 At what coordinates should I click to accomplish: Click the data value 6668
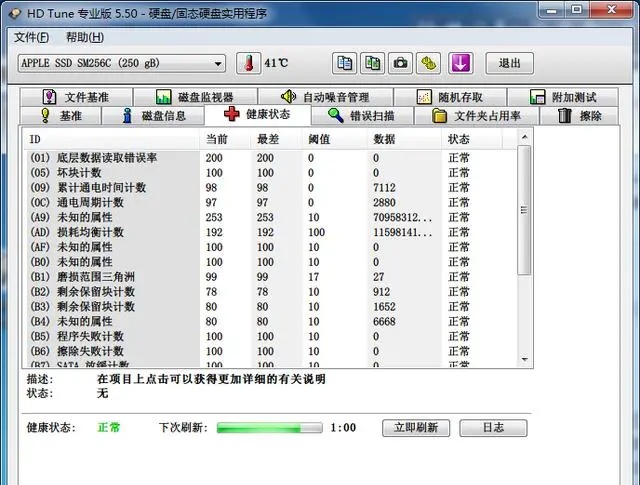[x=384, y=322]
